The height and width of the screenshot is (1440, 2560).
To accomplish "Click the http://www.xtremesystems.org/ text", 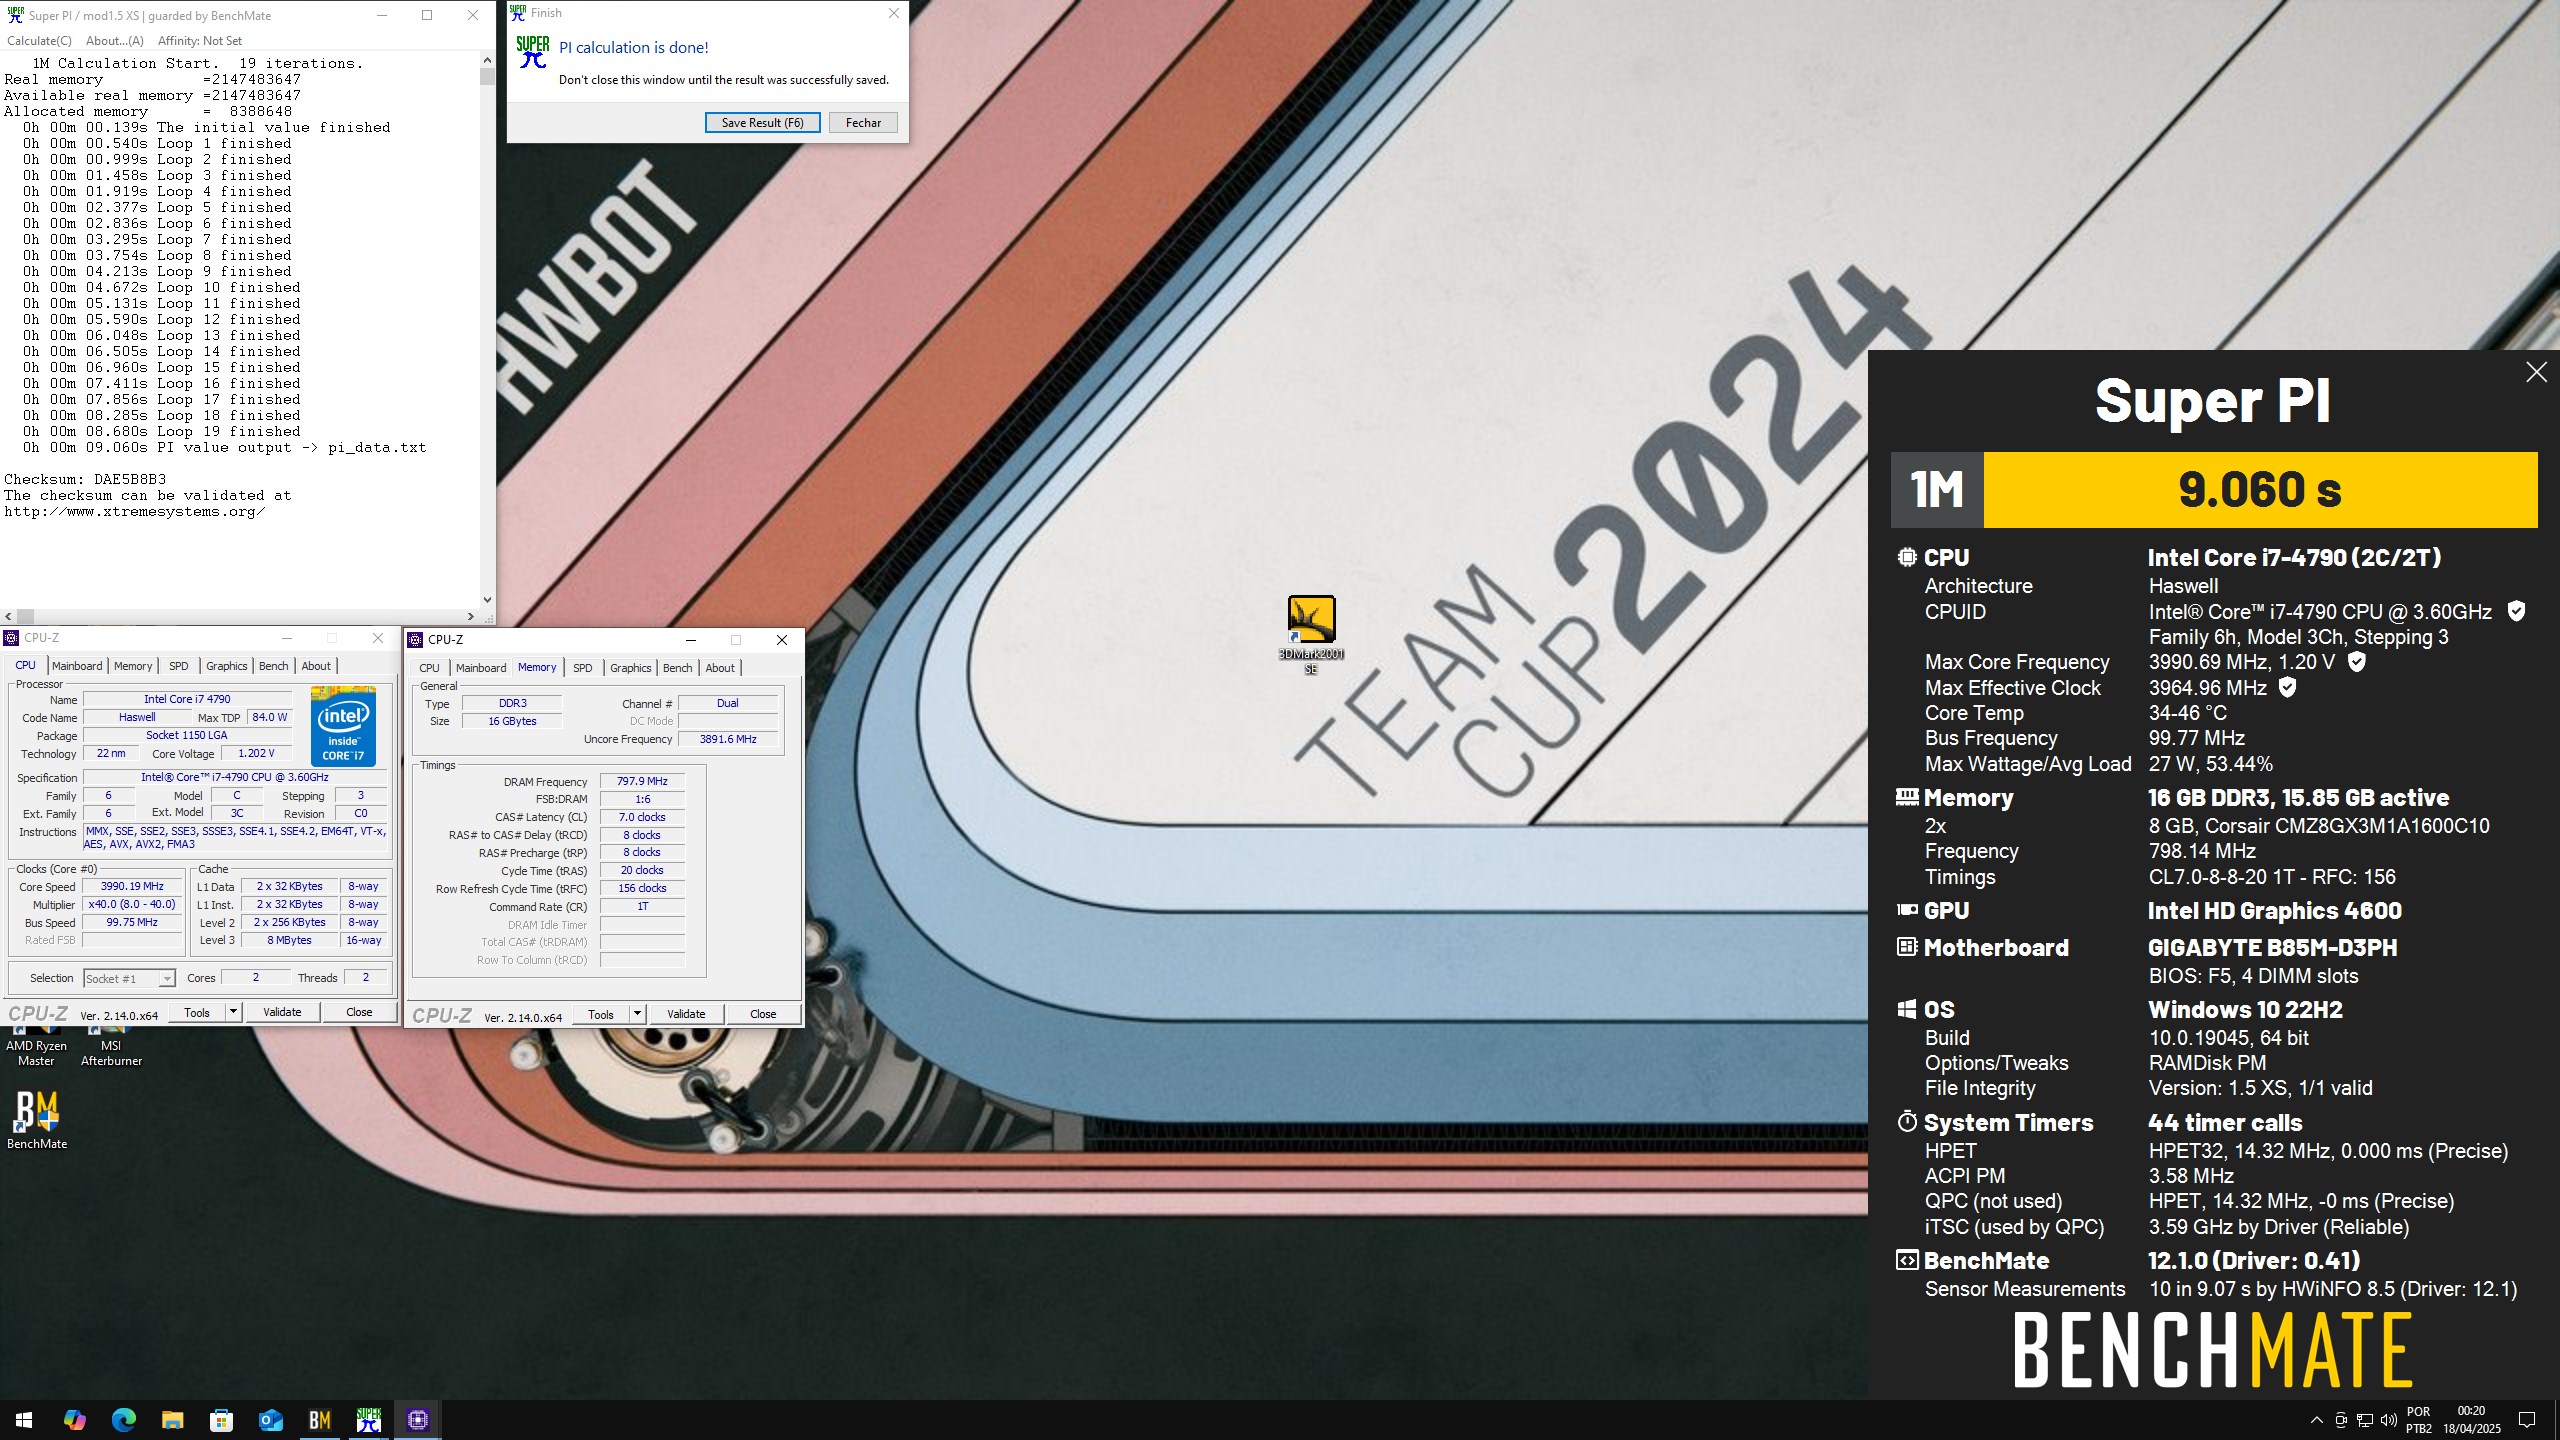I will pyautogui.click(x=135, y=511).
